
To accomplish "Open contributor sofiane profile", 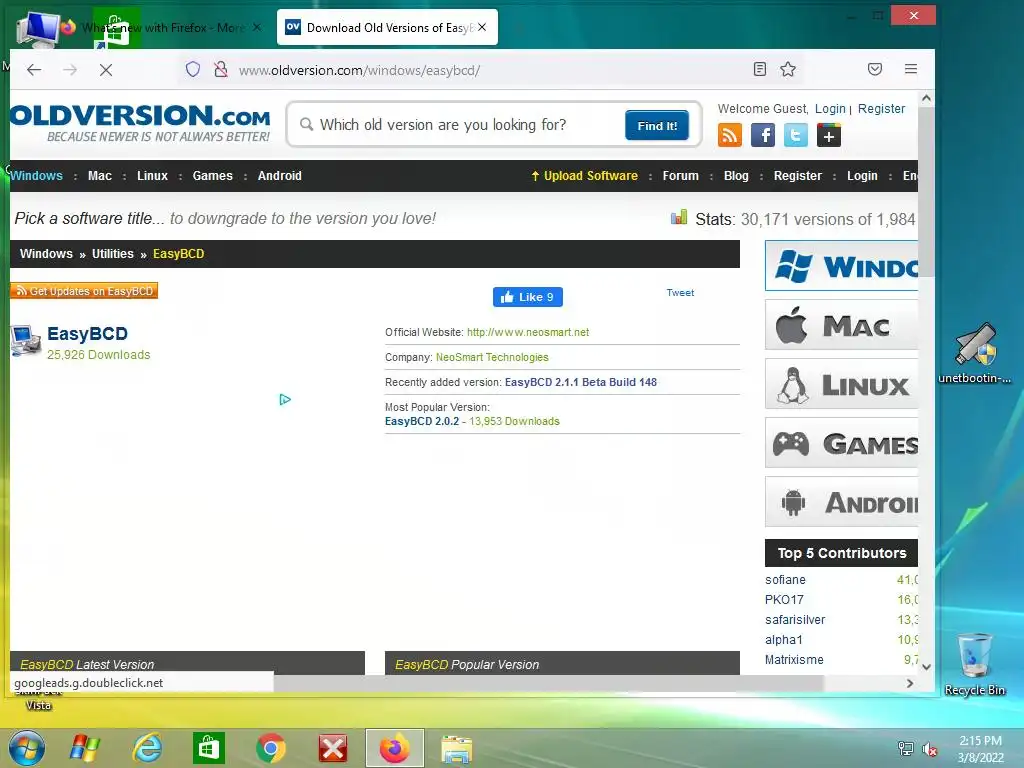I will [x=785, y=580].
